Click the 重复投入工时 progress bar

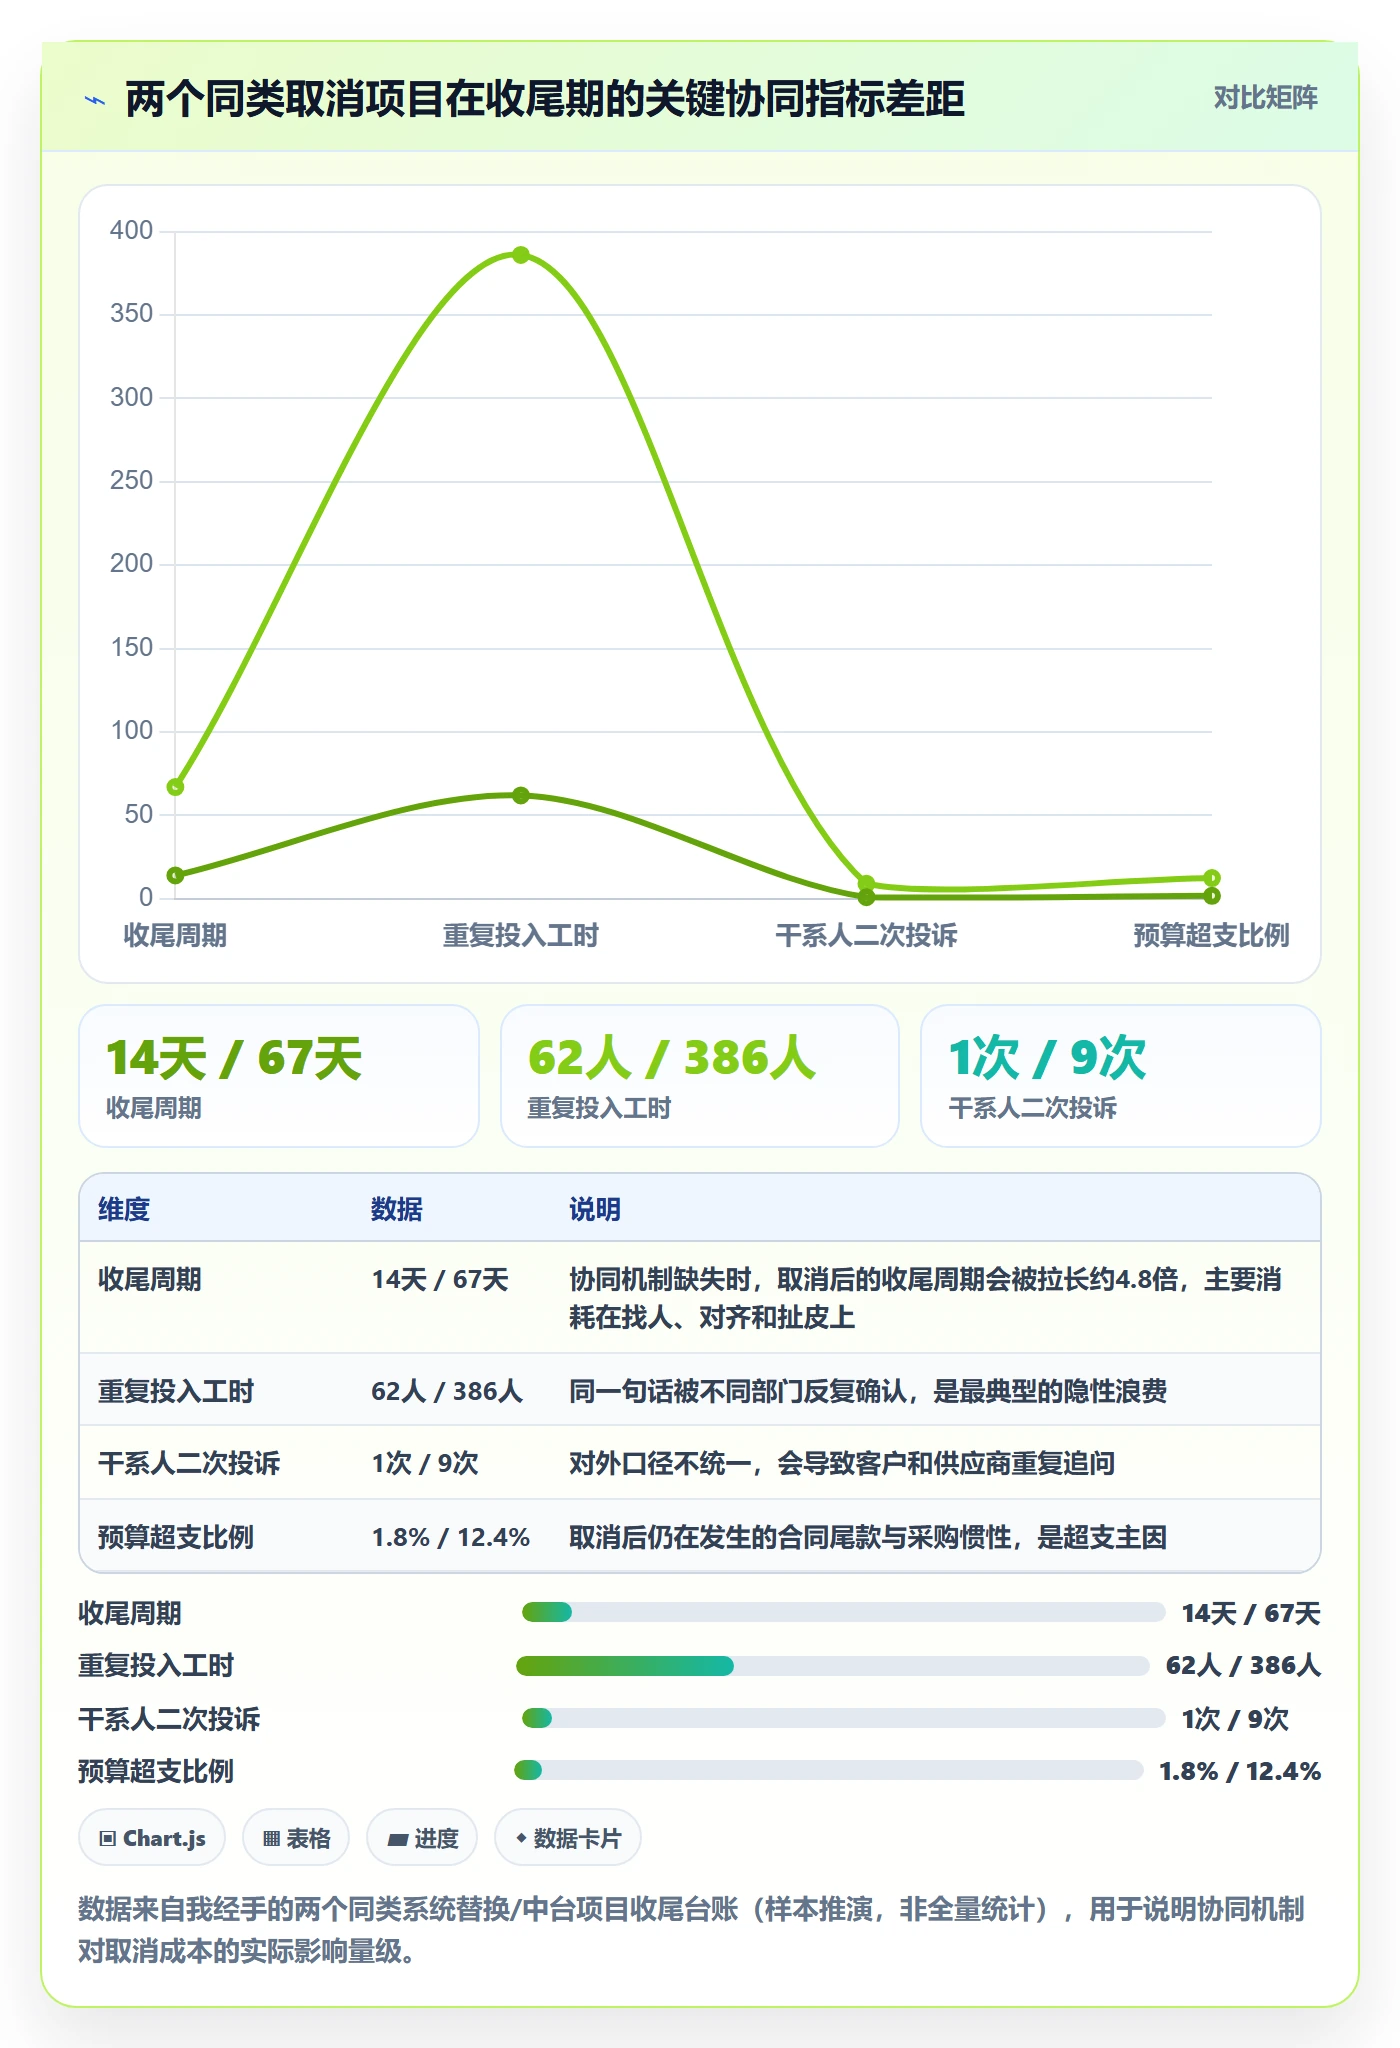[833, 1665]
